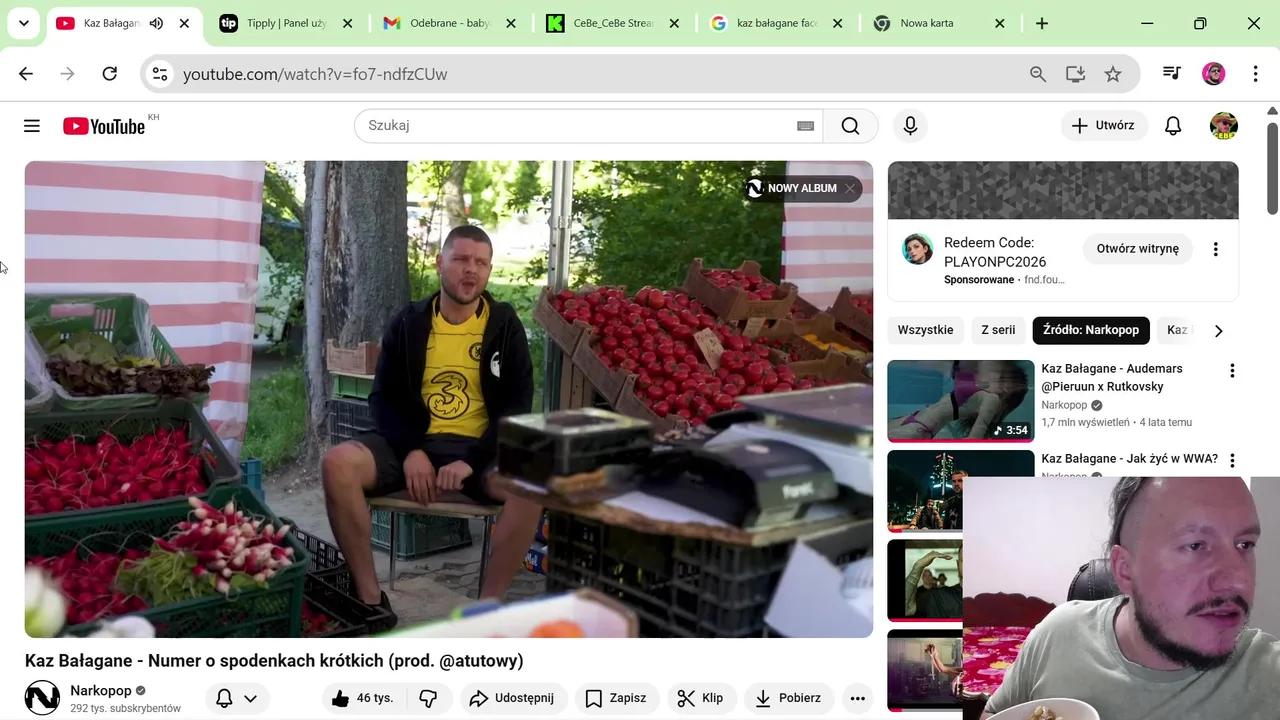The width and height of the screenshot is (1280, 720).
Task: Switch to the Nowa karta tab
Action: coord(938,23)
